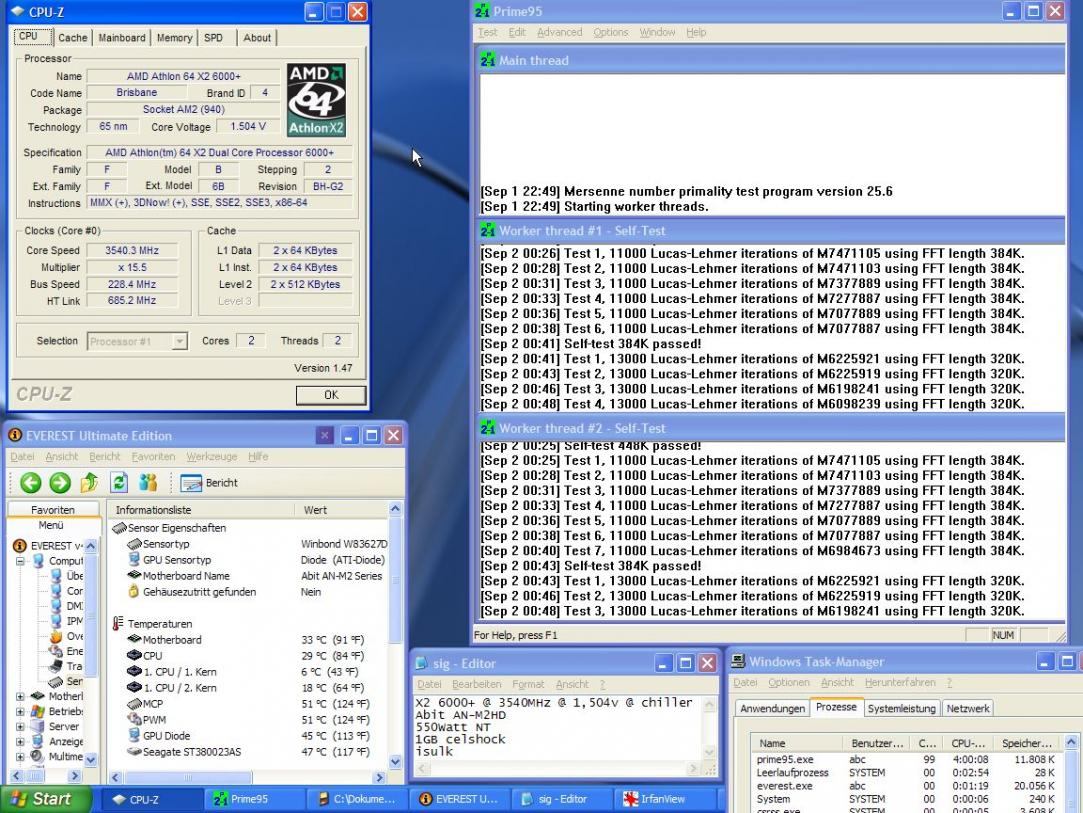This screenshot has width=1083, height=813.
Task: Open the Favoriten menu in EVEREST menu bar
Action: 153,457
